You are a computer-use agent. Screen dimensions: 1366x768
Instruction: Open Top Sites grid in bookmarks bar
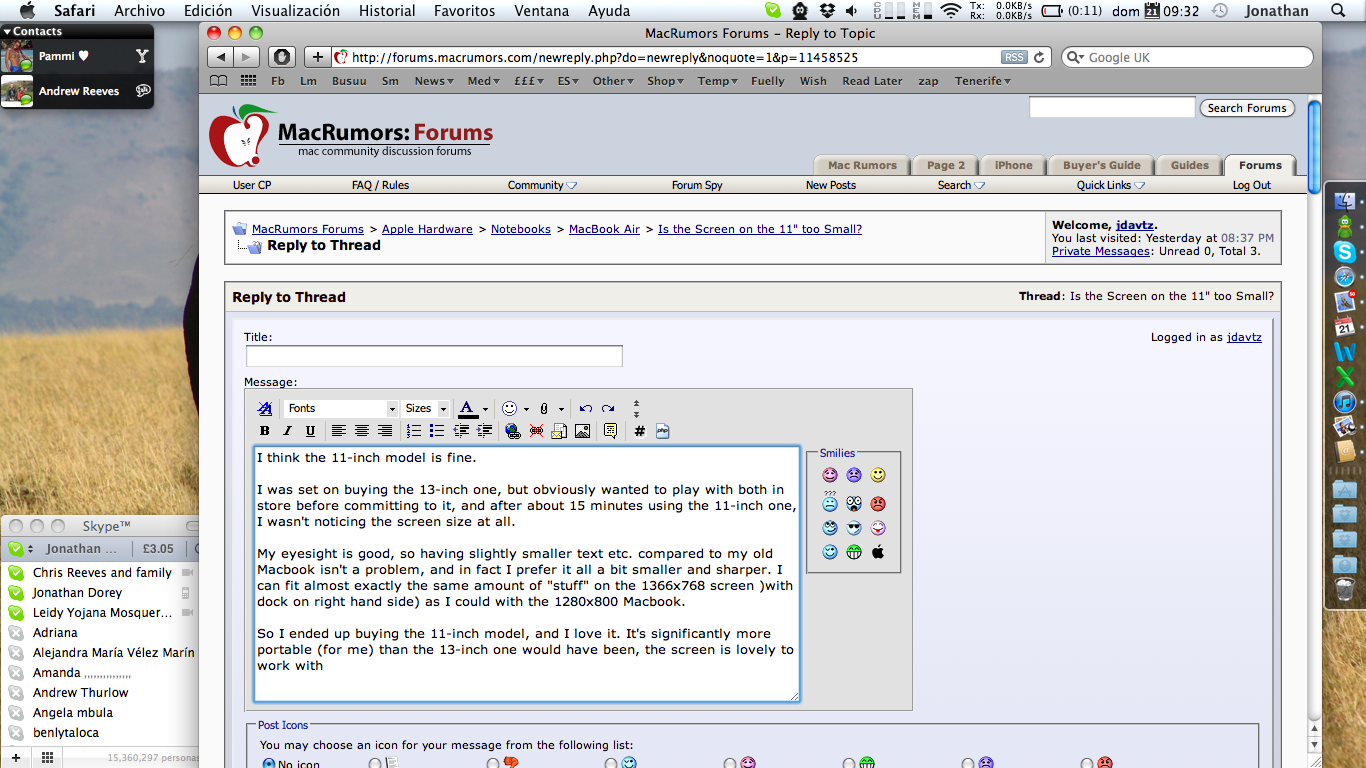pos(248,81)
